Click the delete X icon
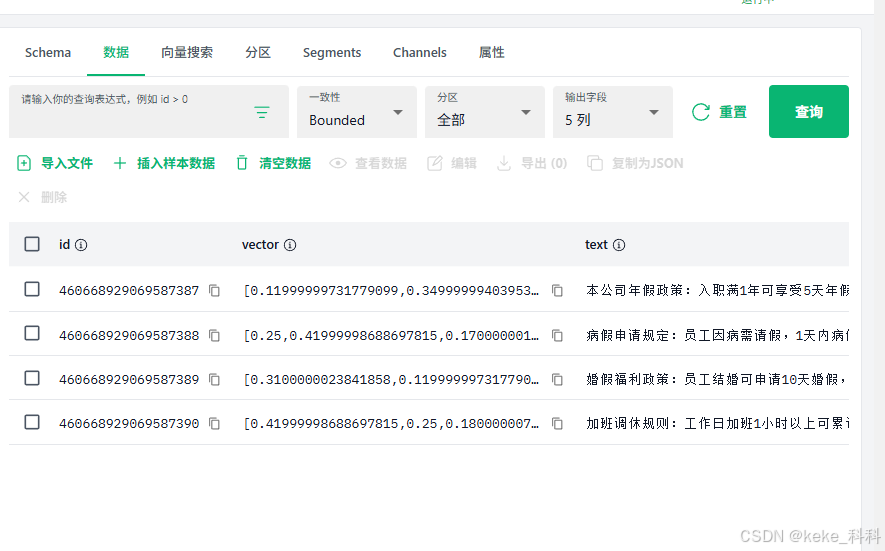The height and width of the screenshot is (551, 885). (24, 197)
